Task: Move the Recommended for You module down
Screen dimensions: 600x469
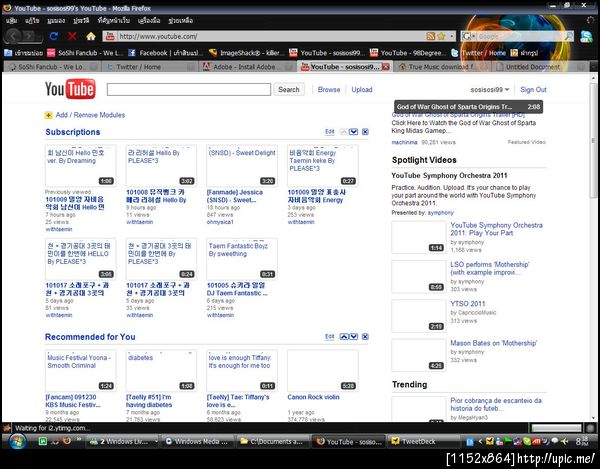Action: 354,337
